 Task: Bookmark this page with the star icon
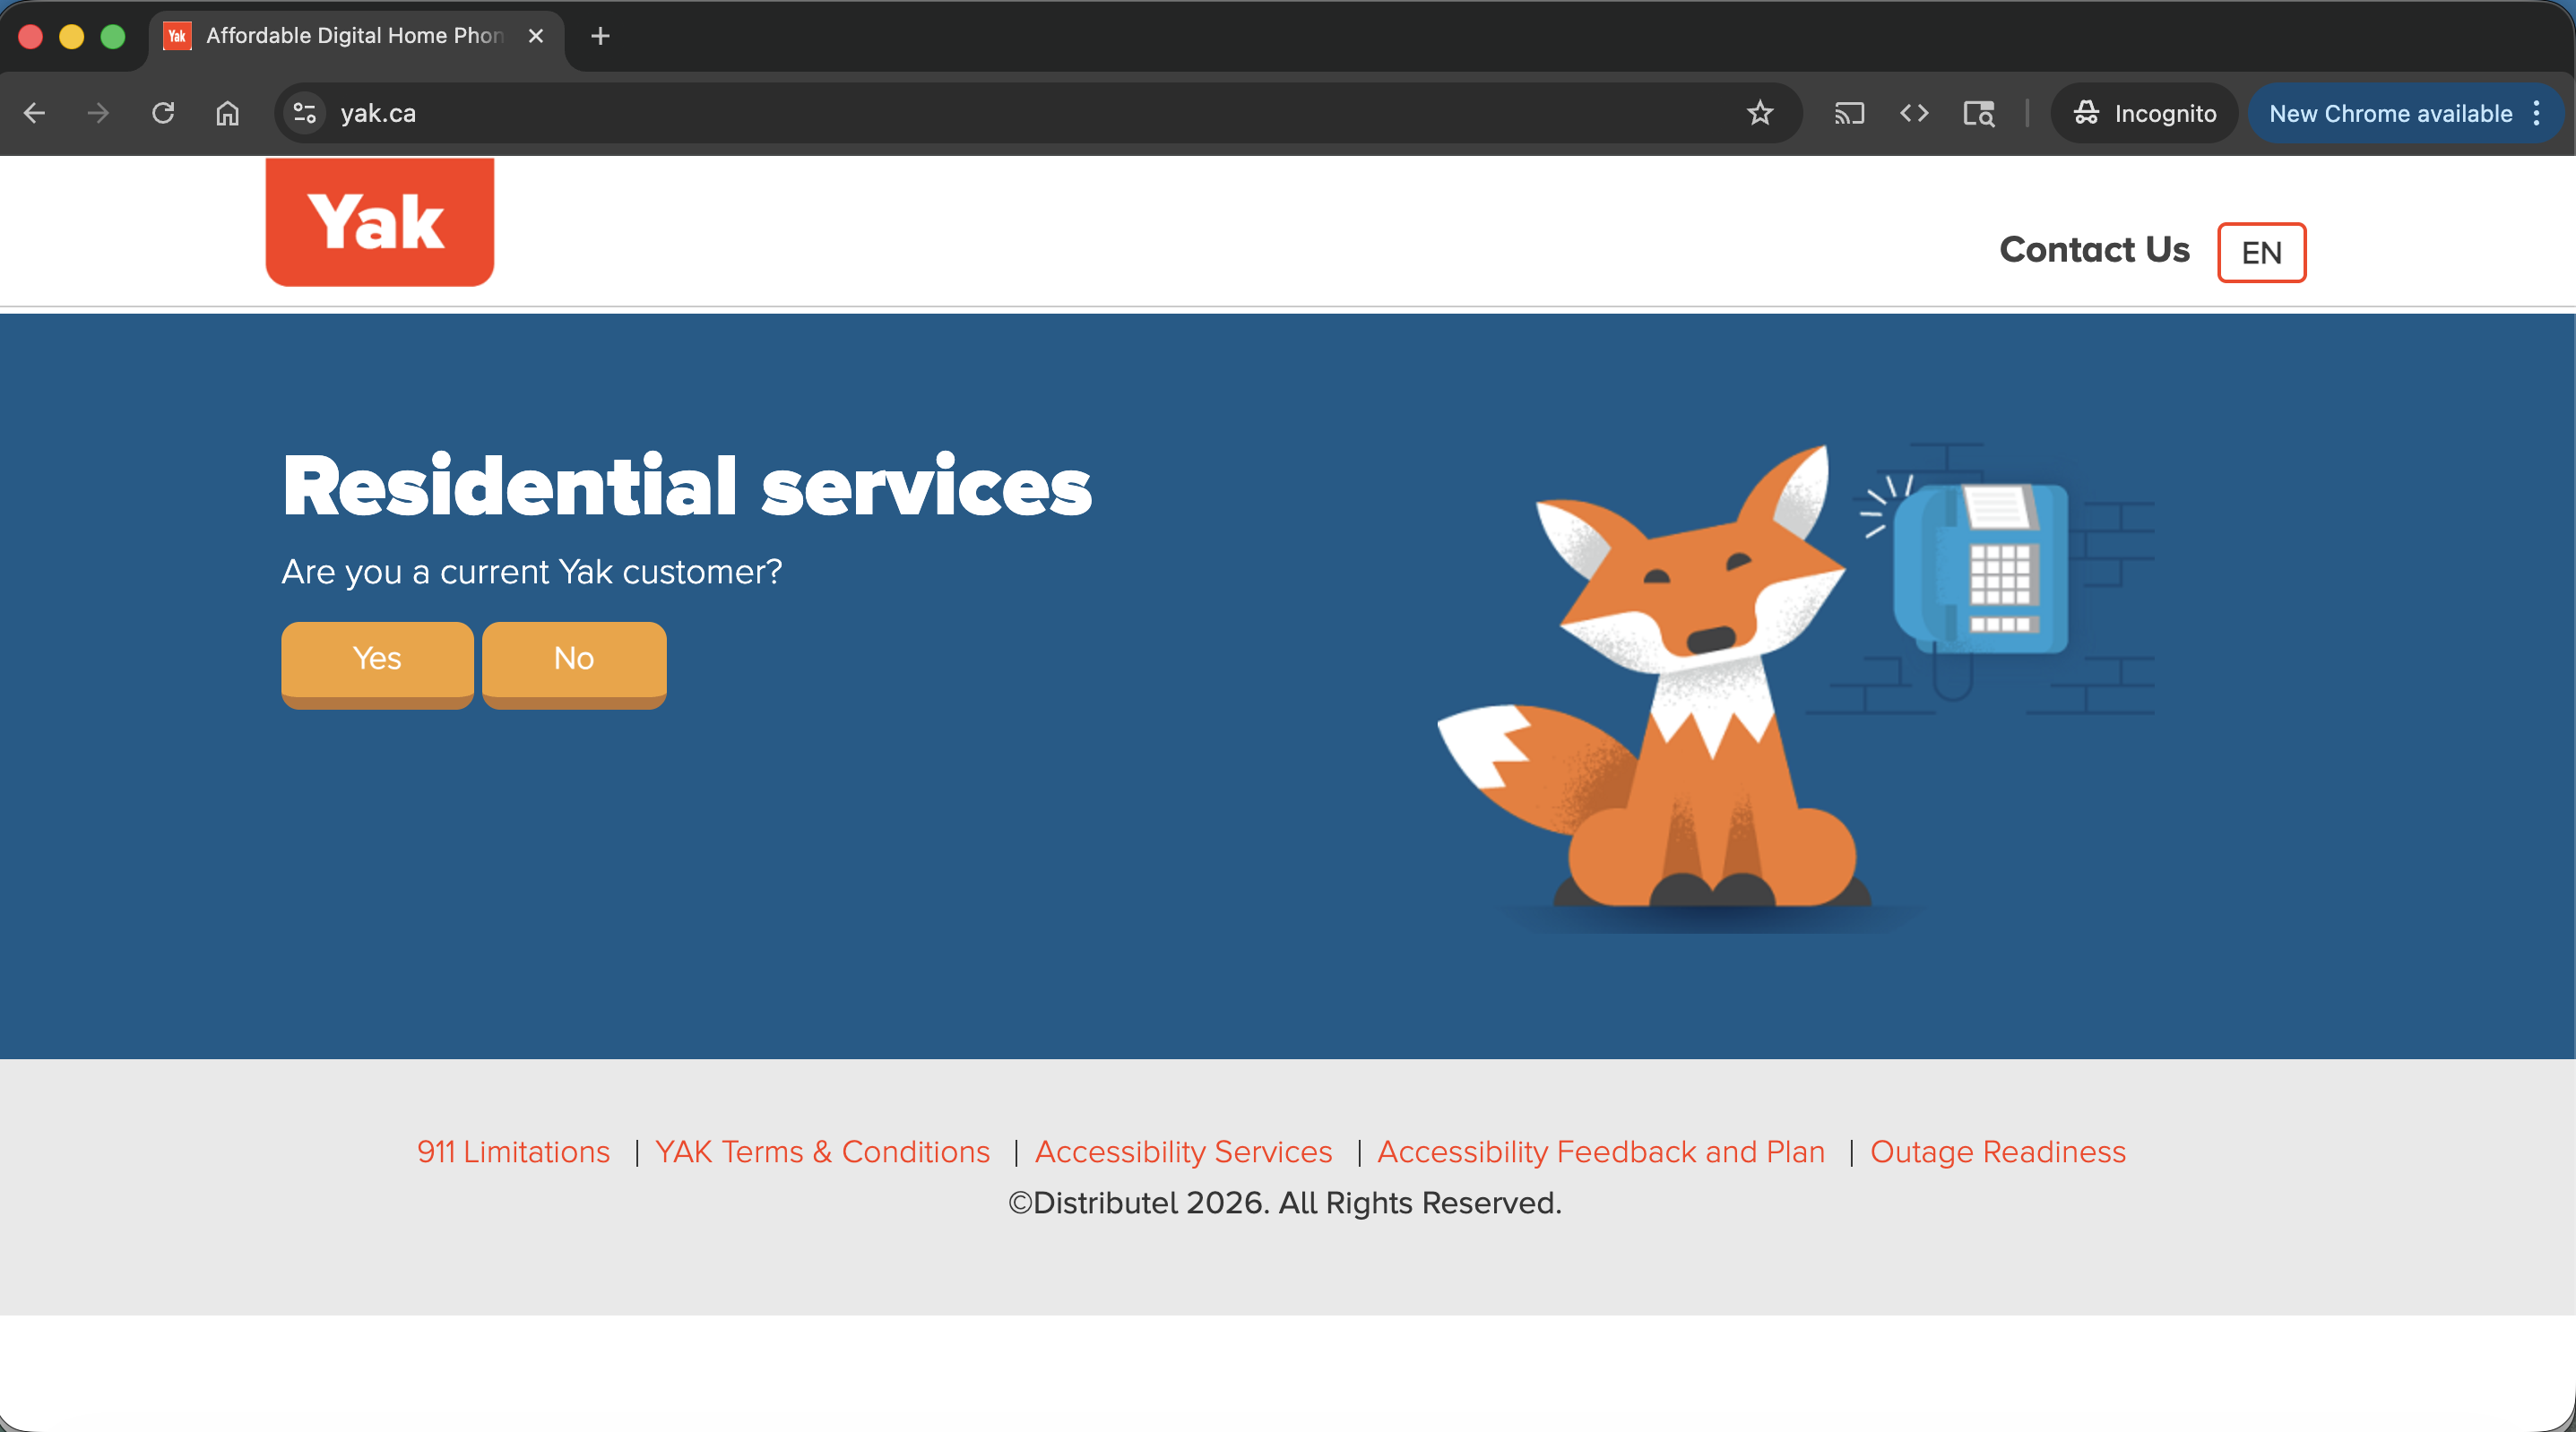click(x=1760, y=113)
